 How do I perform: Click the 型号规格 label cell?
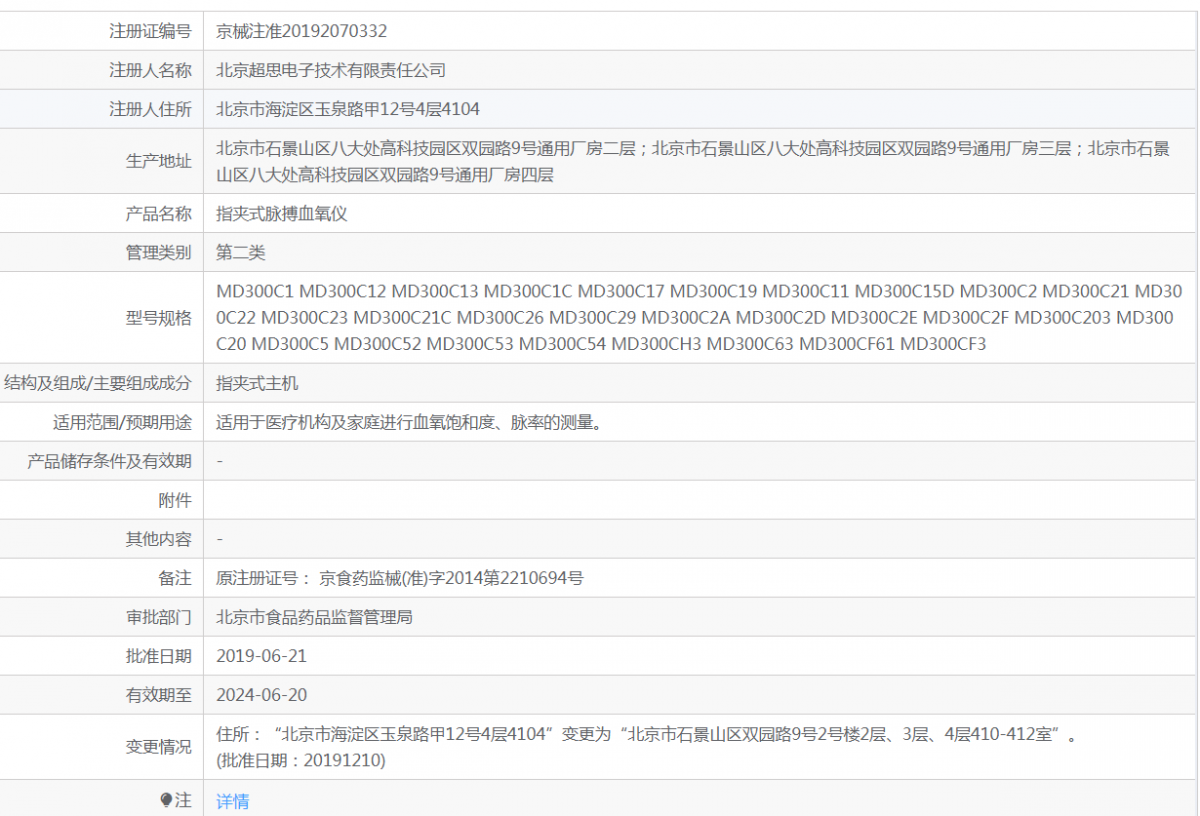coord(101,318)
